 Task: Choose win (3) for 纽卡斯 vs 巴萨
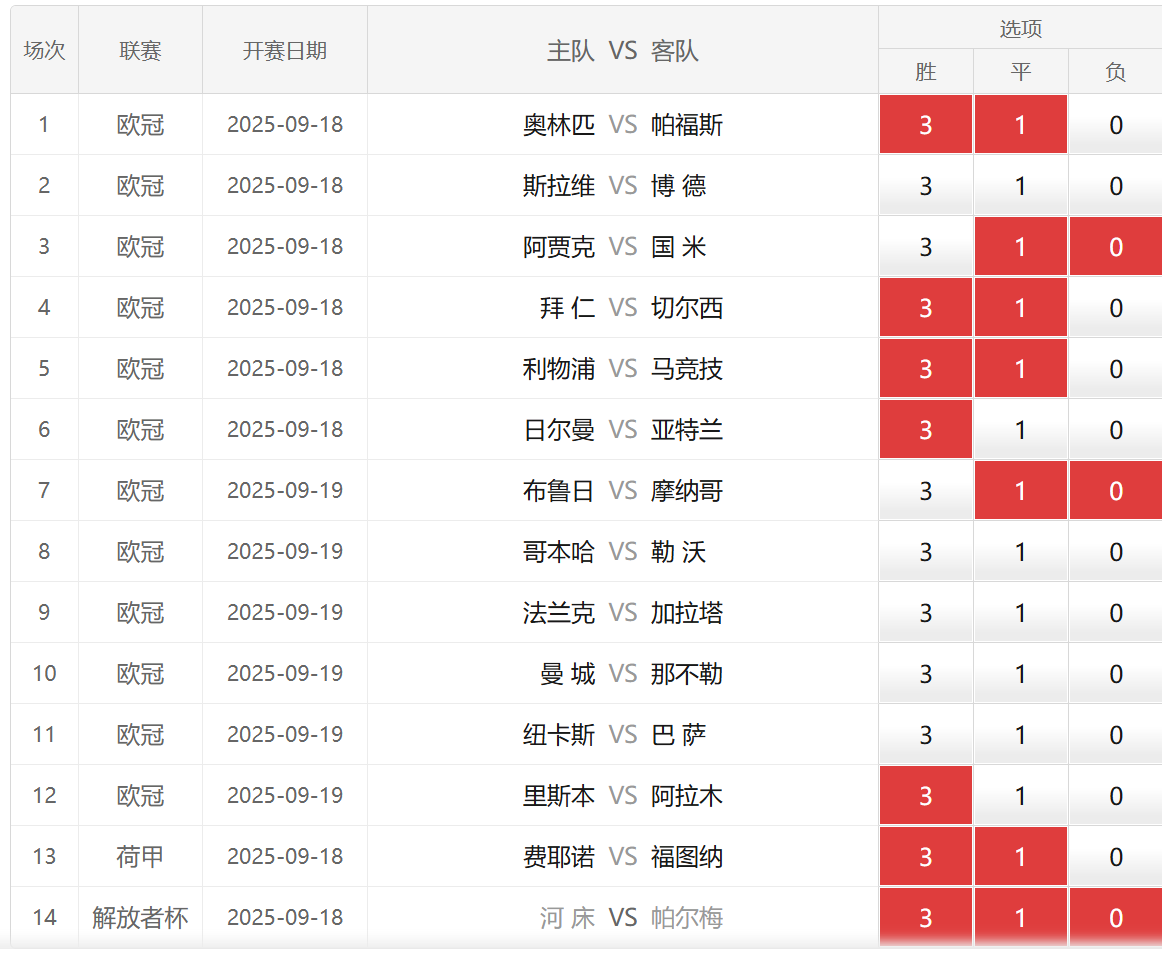point(926,735)
